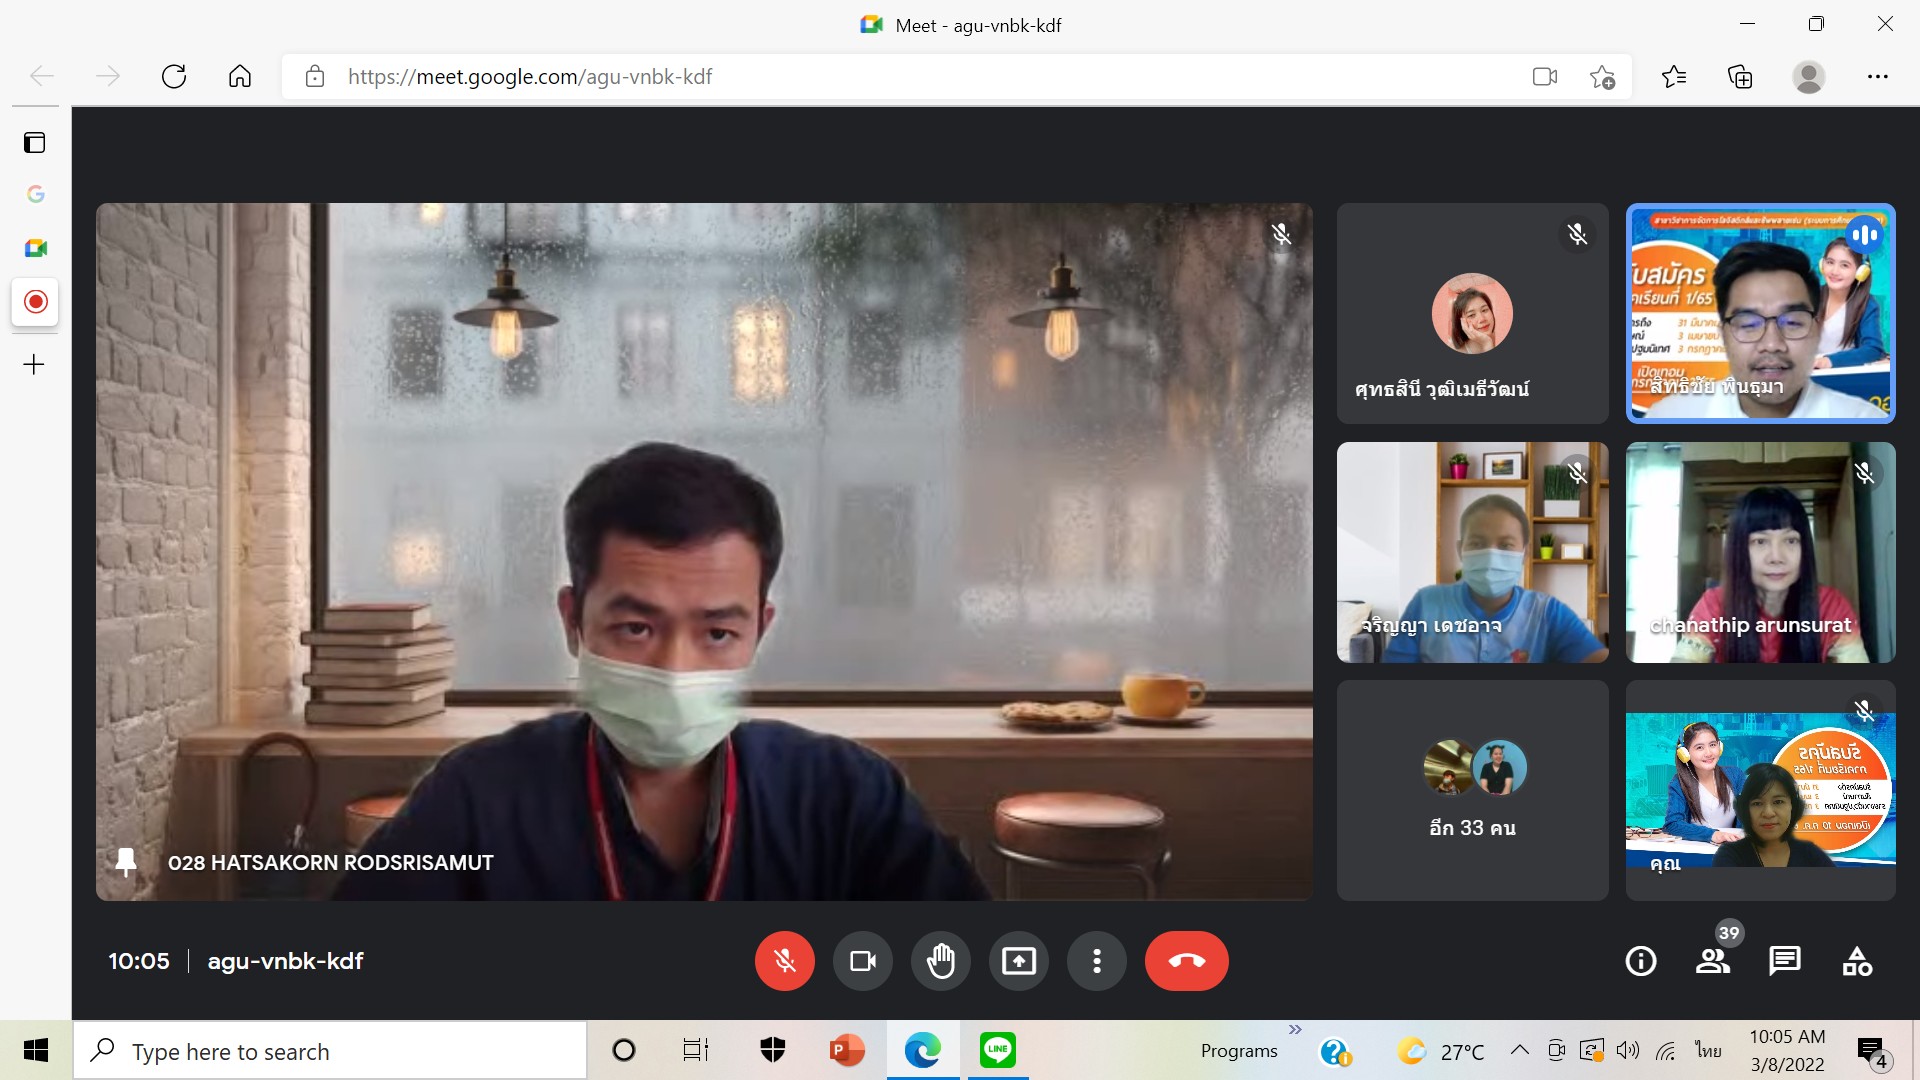
Task: Open Edge settings and more ellipsis
Action: [x=1877, y=77]
